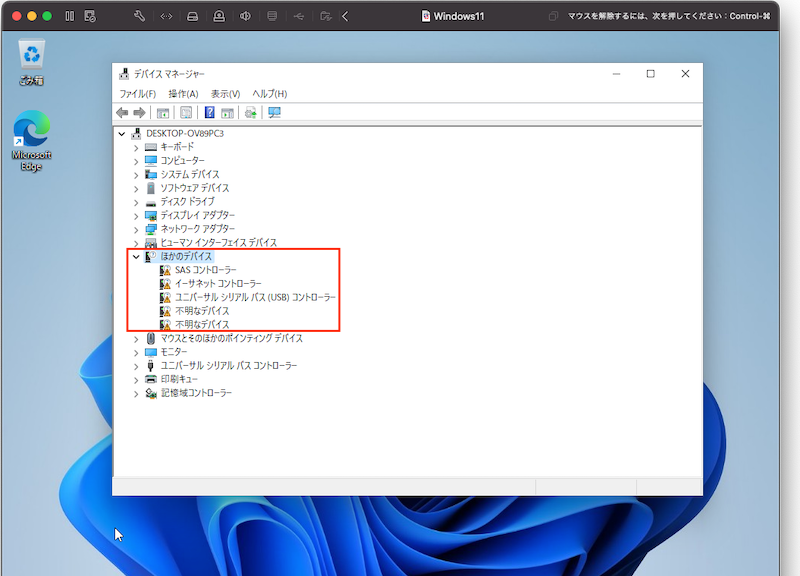Expand the モニター category
The height and width of the screenshot is (576, 800).
[136, 353]
